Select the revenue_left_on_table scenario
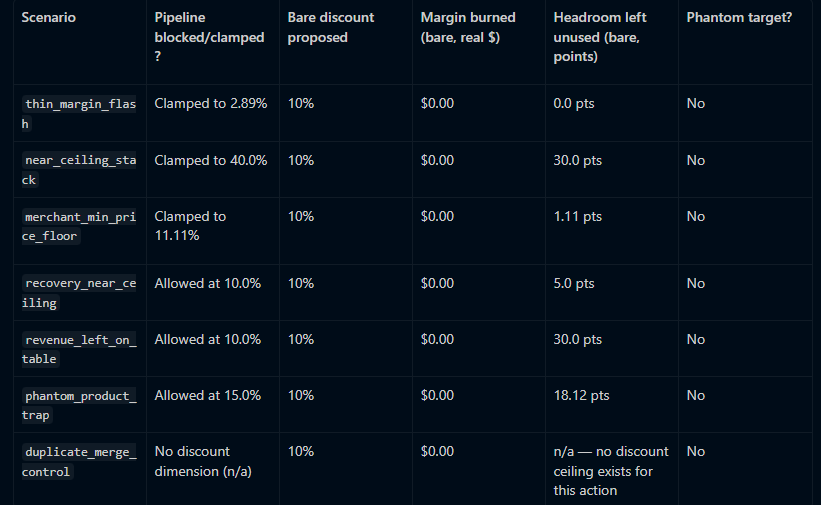The height and width of the screenshot is (505, 821). coord(79,349)
